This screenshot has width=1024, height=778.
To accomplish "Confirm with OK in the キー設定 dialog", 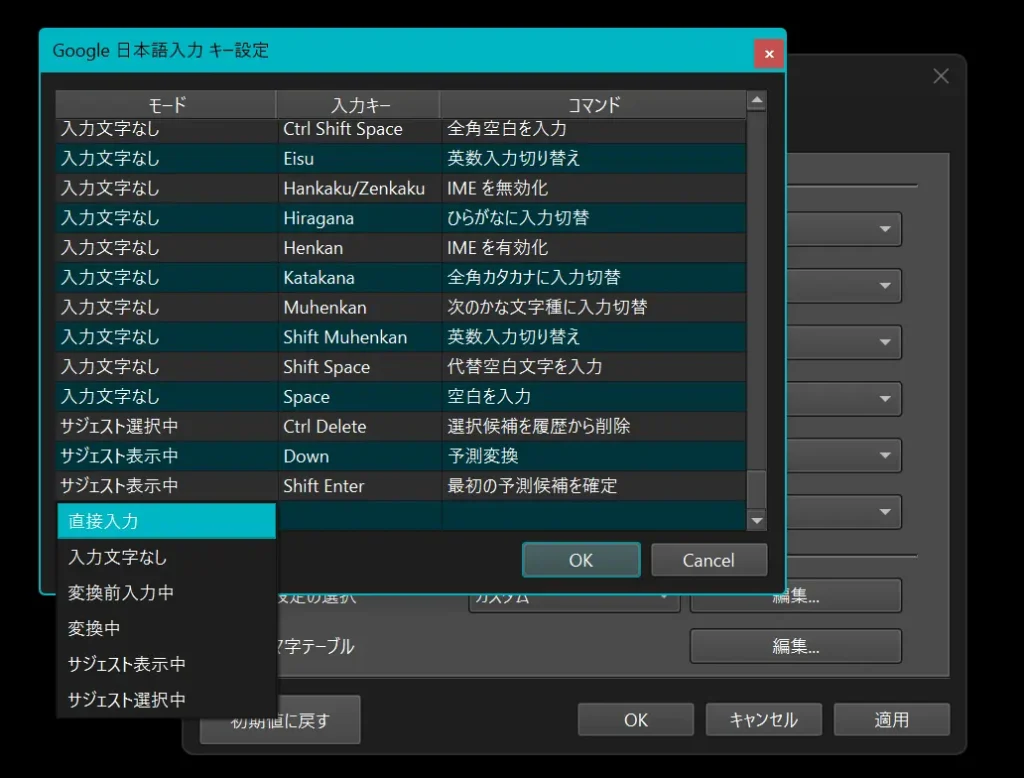I will click(581, 560).
